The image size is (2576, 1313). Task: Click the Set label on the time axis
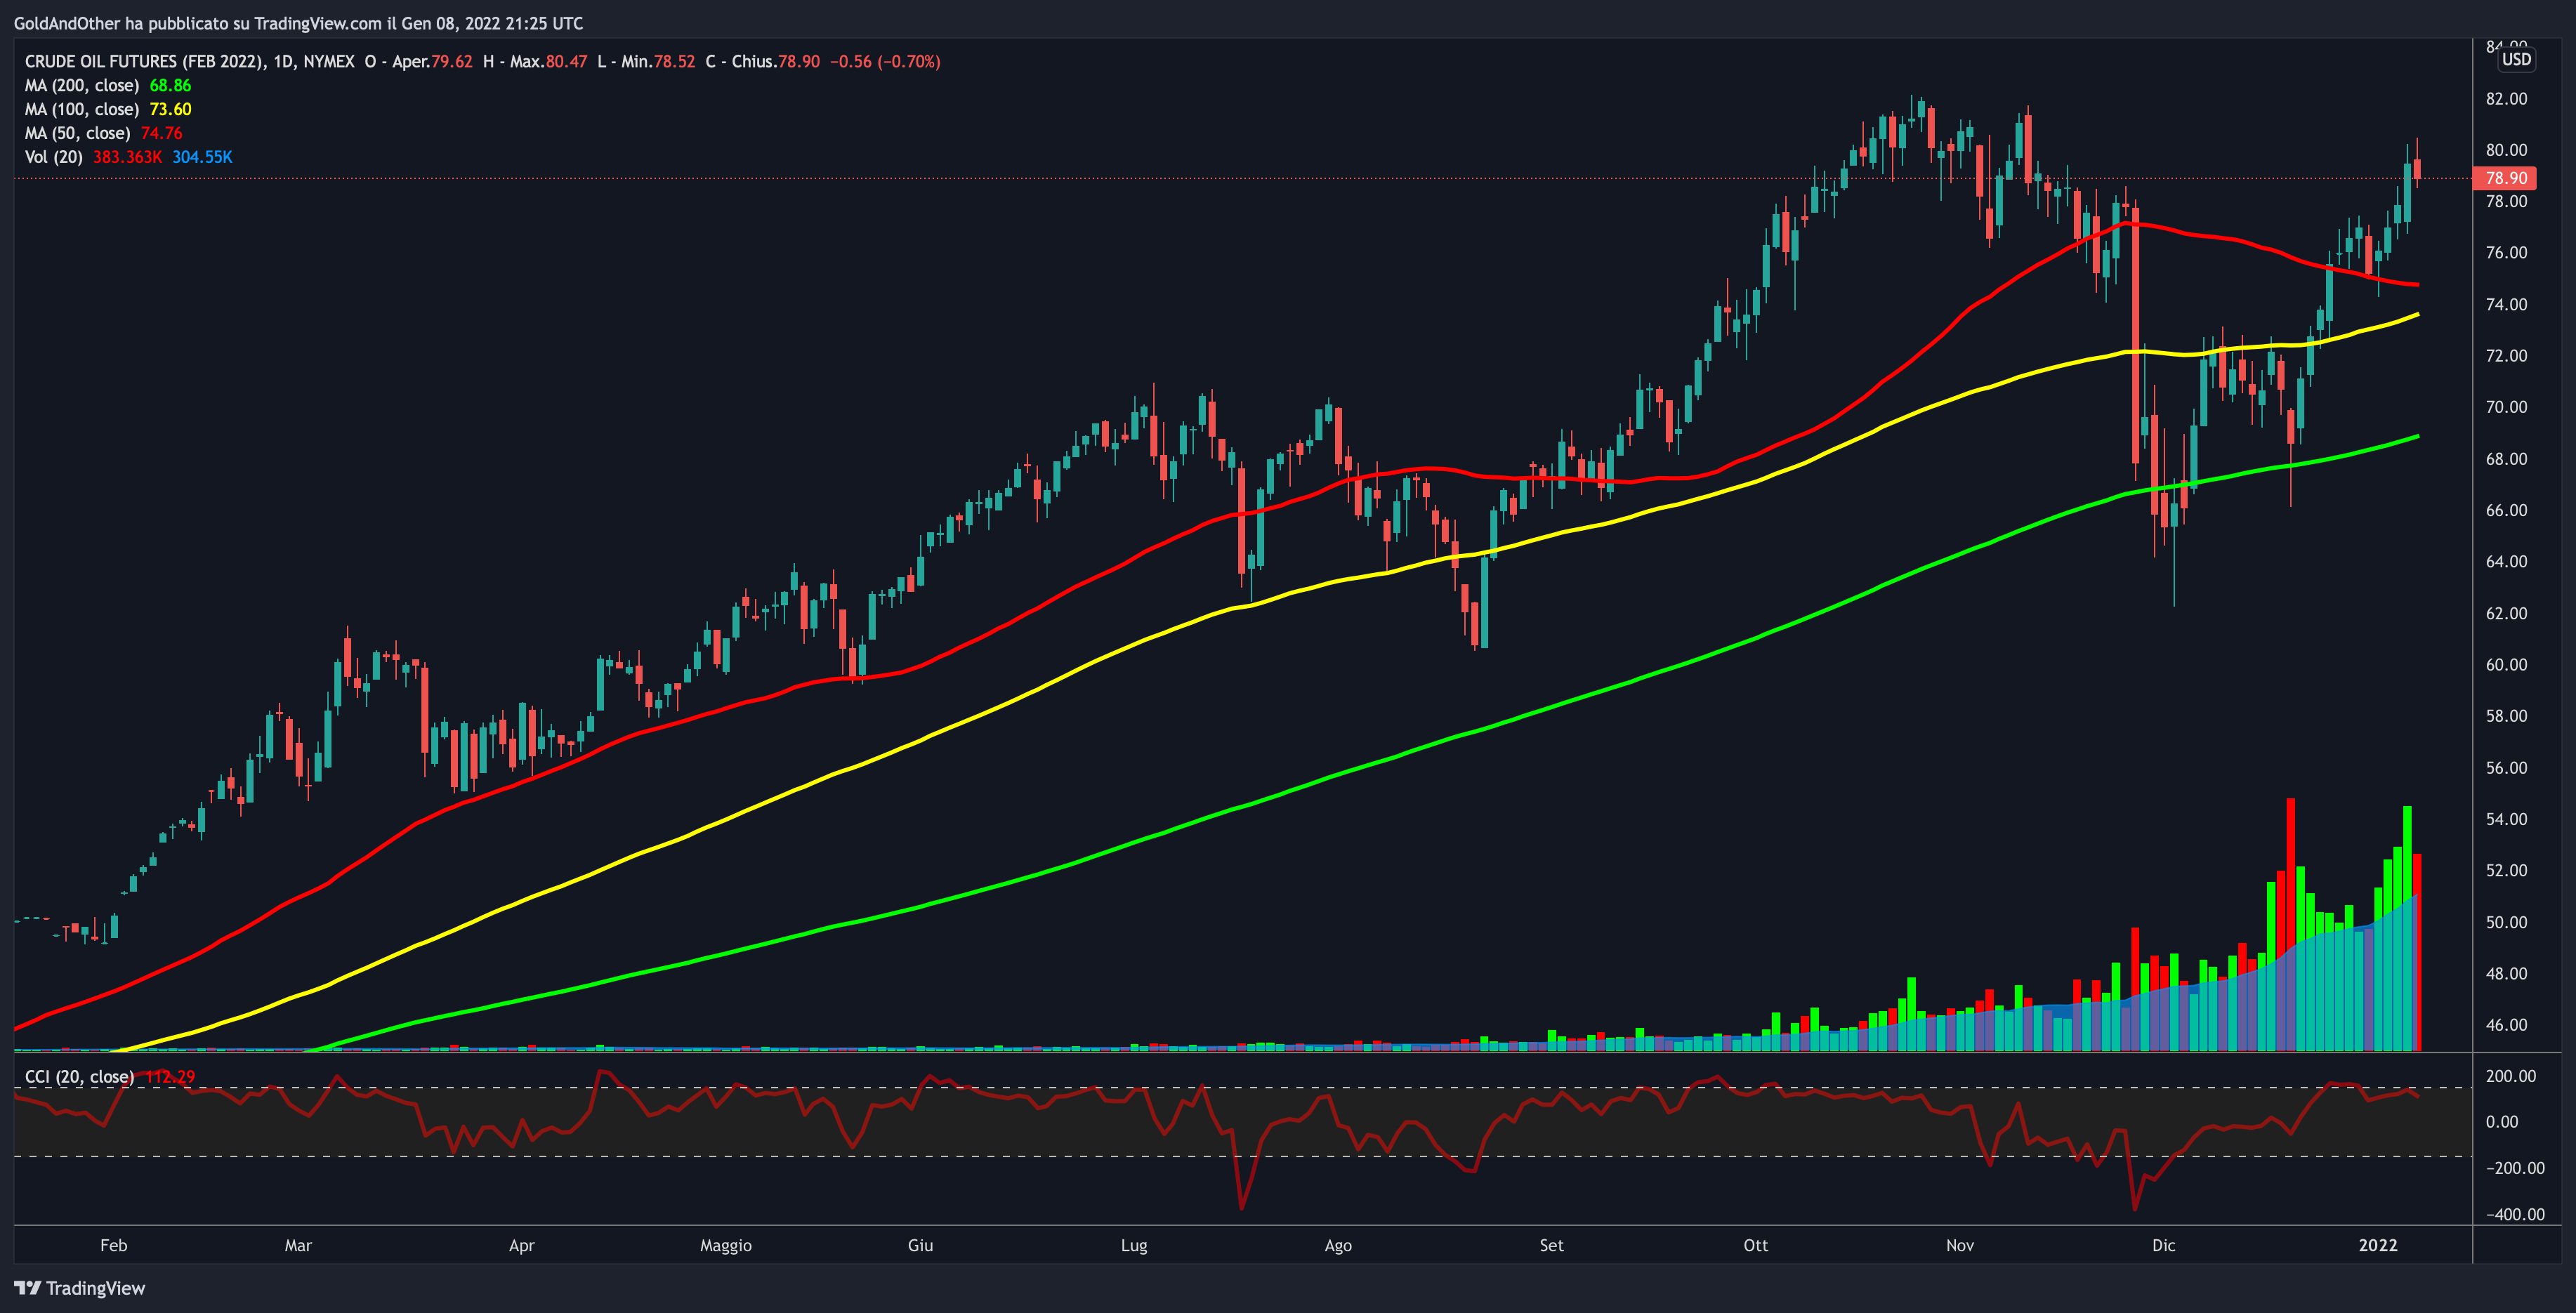tap(1551, 1245)
